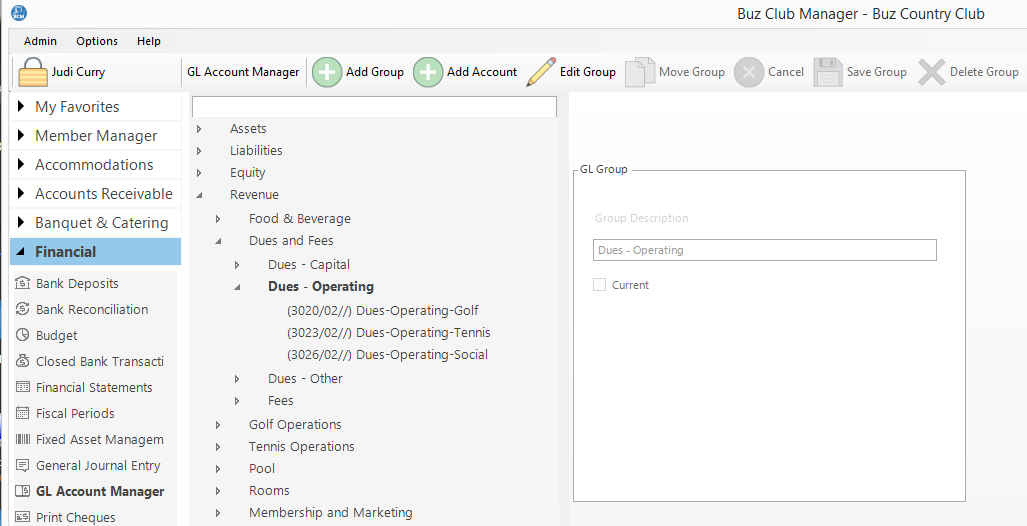Open the Options menu

97,41
